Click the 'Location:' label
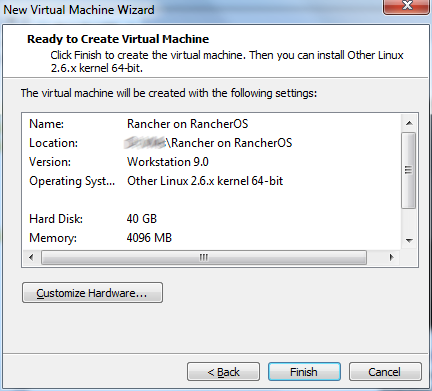Viewport: 432px width, 391px height. 53,143
